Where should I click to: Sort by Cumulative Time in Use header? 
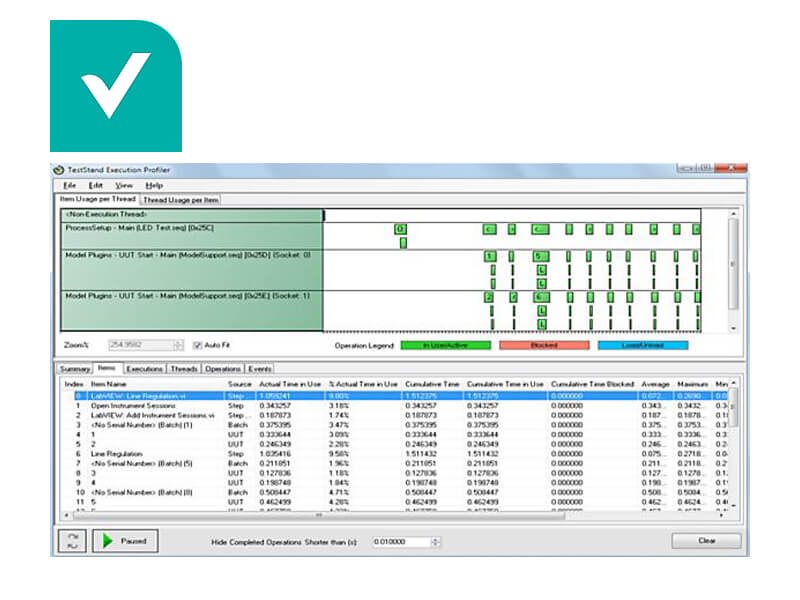(x=505, y=384)
